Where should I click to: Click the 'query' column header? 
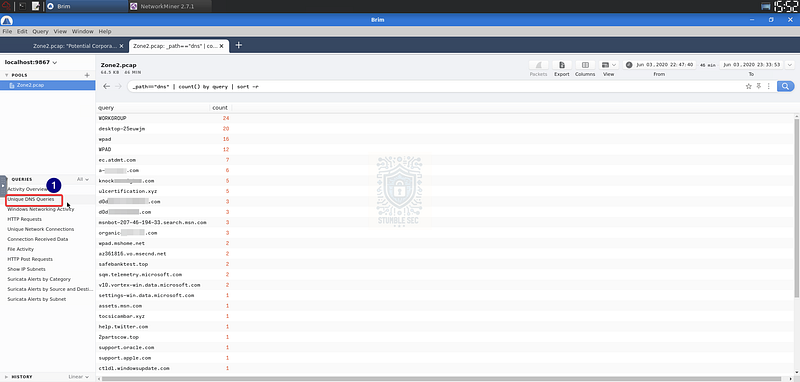click(106, 108)
